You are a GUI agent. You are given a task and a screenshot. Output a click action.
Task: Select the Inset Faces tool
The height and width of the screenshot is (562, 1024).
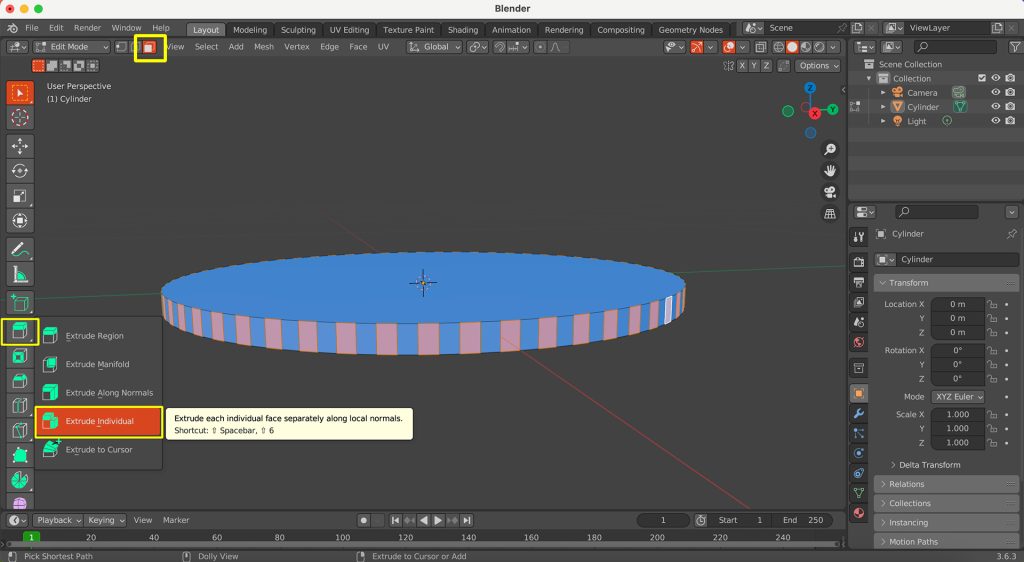tap(20, 356)
